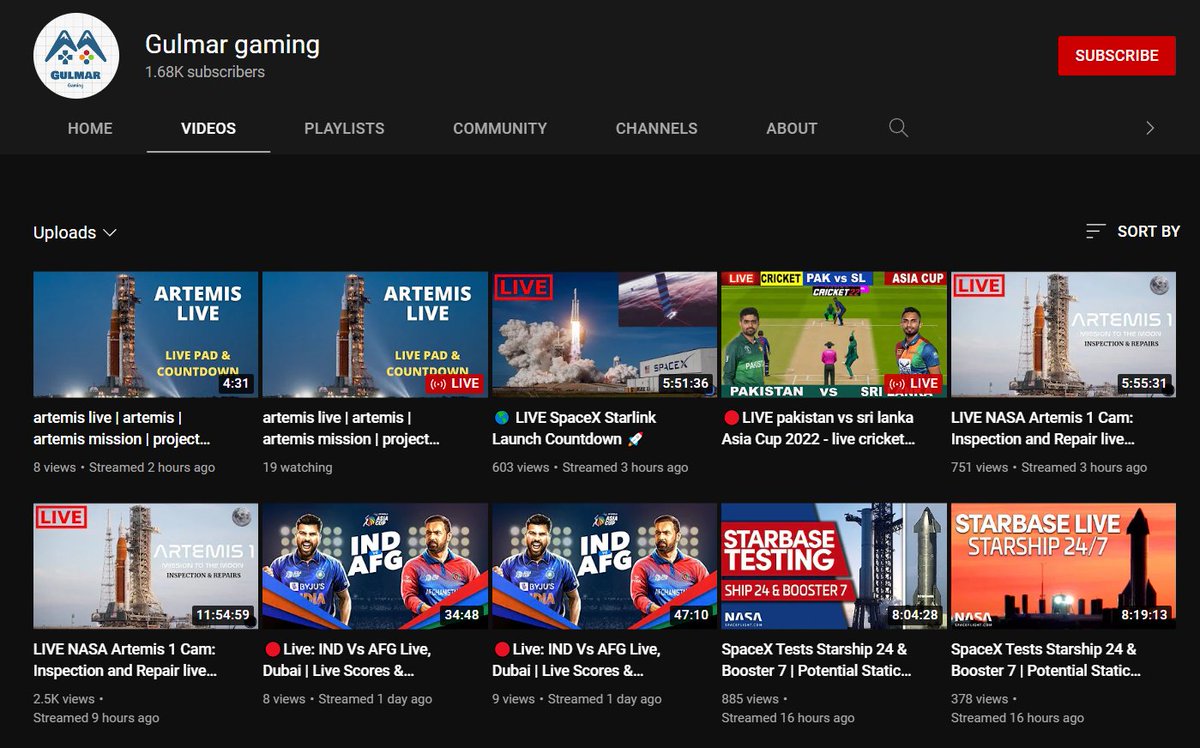Screen dimensions: 1200x748
Task: Open the artemis live title streamed 2 hours ago
Action: (x=121, y=428)
